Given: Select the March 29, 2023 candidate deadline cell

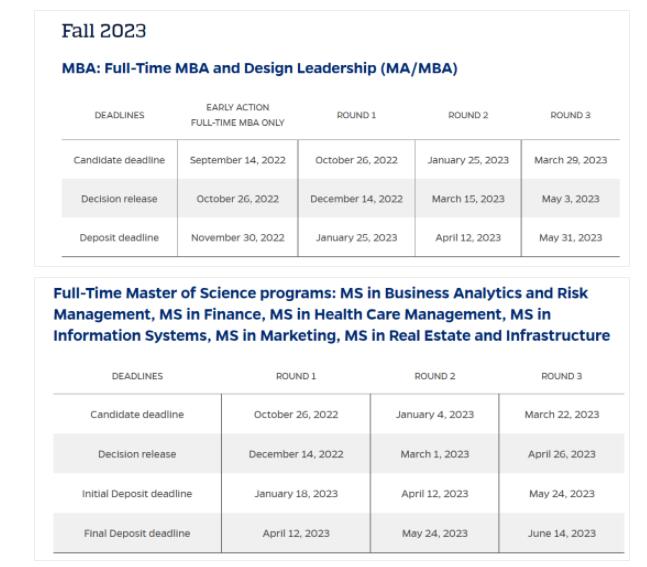Looking at the screenshot, I should (x=570, y=160).
